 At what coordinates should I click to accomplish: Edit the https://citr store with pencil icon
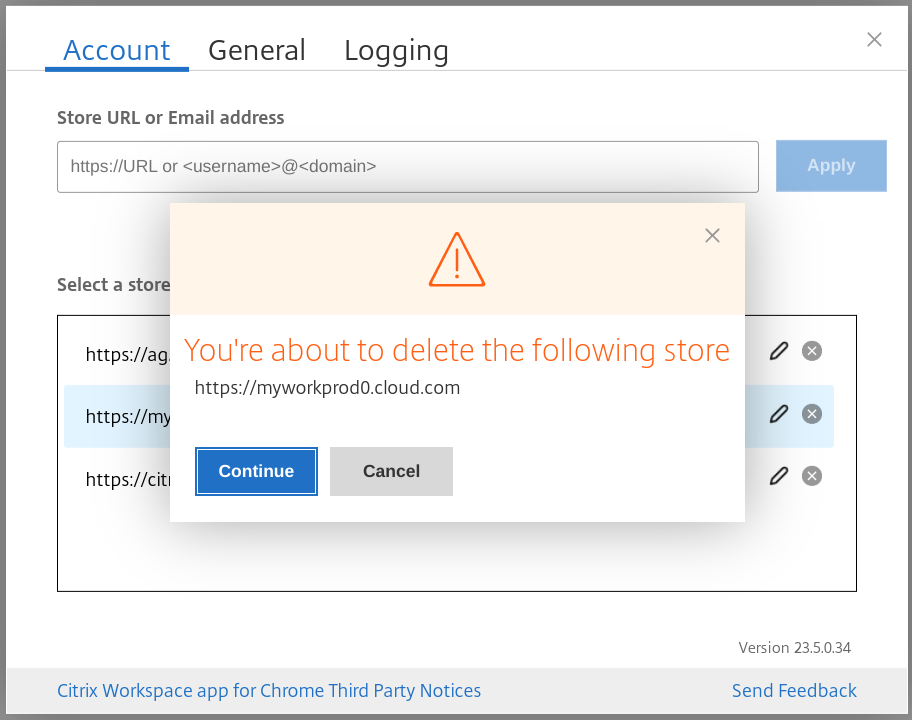point(778,476)
